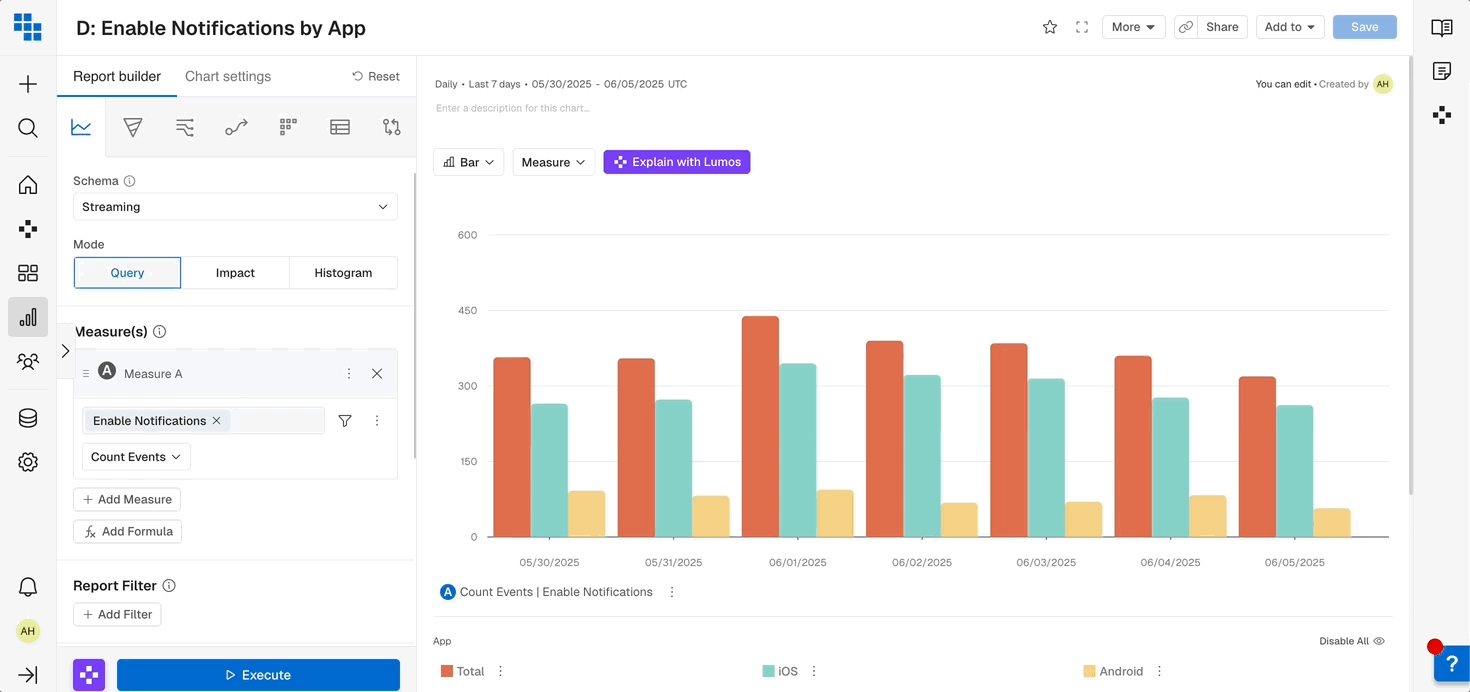Open the book docs icon in right rail
This screenshot has height=692, width=1470.
tap(1442, 28)
